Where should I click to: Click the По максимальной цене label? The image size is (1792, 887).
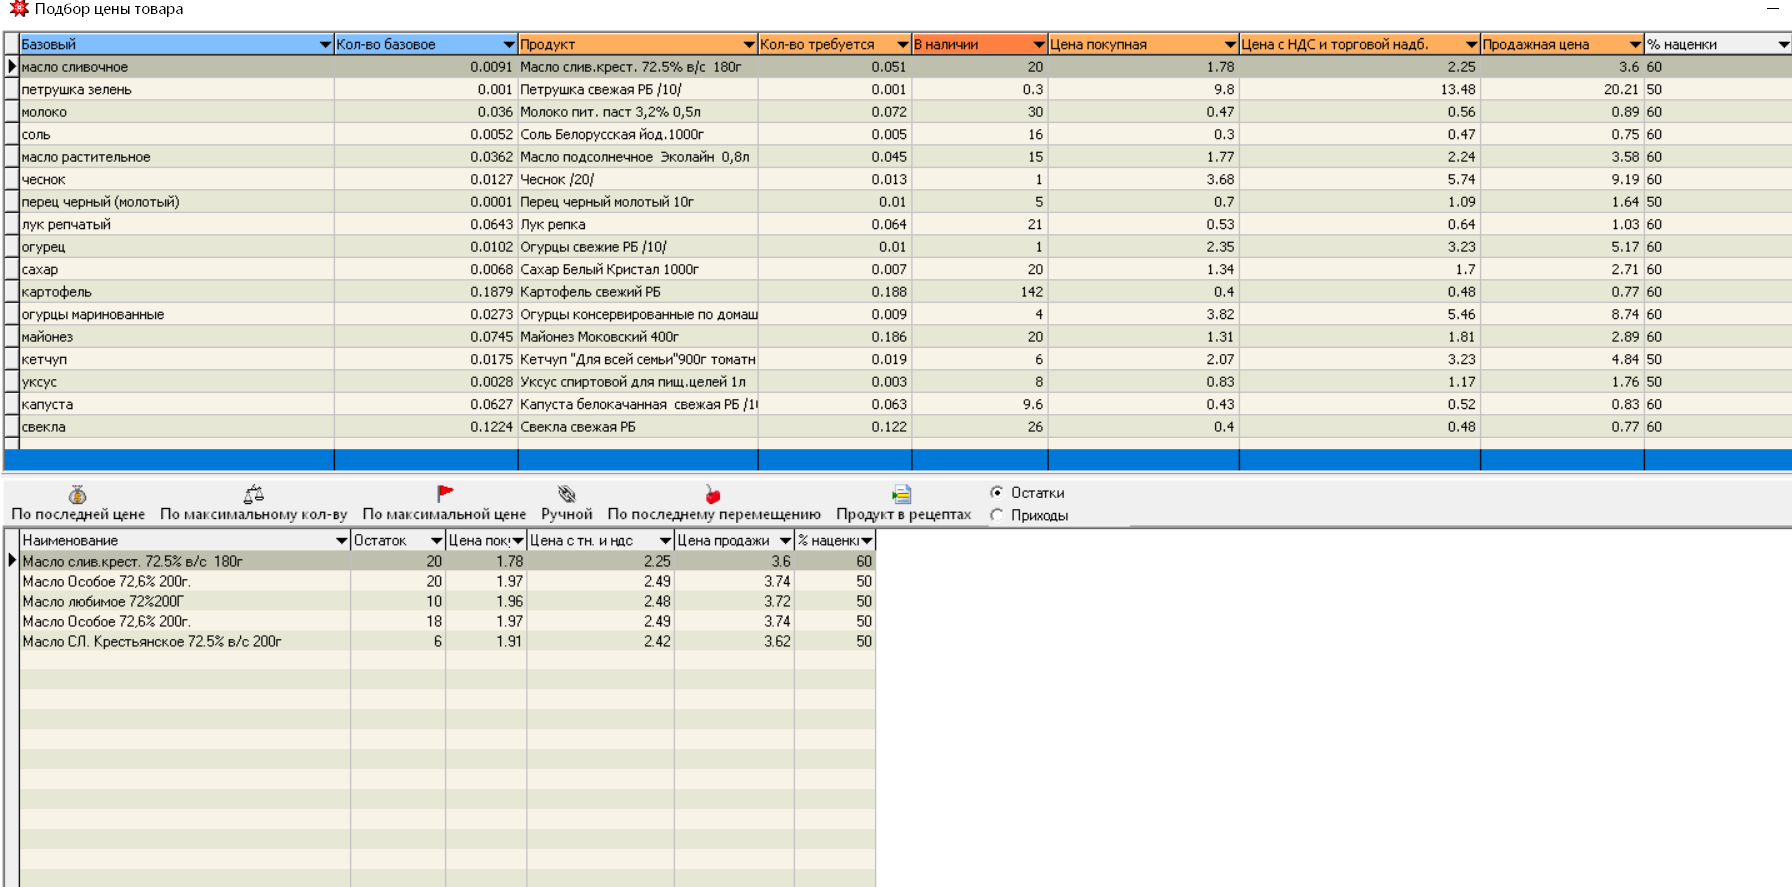444,514
